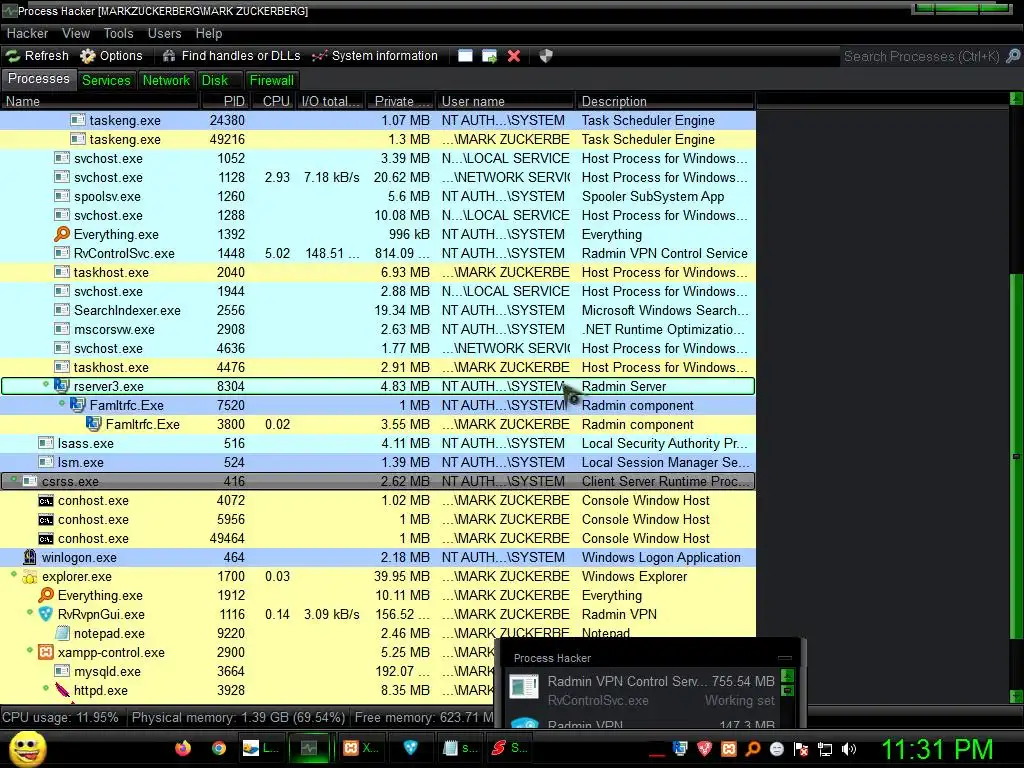Open the Hacker menu
The height and width of the screenshot is (768, 1024).
click(x=27, y=33)
